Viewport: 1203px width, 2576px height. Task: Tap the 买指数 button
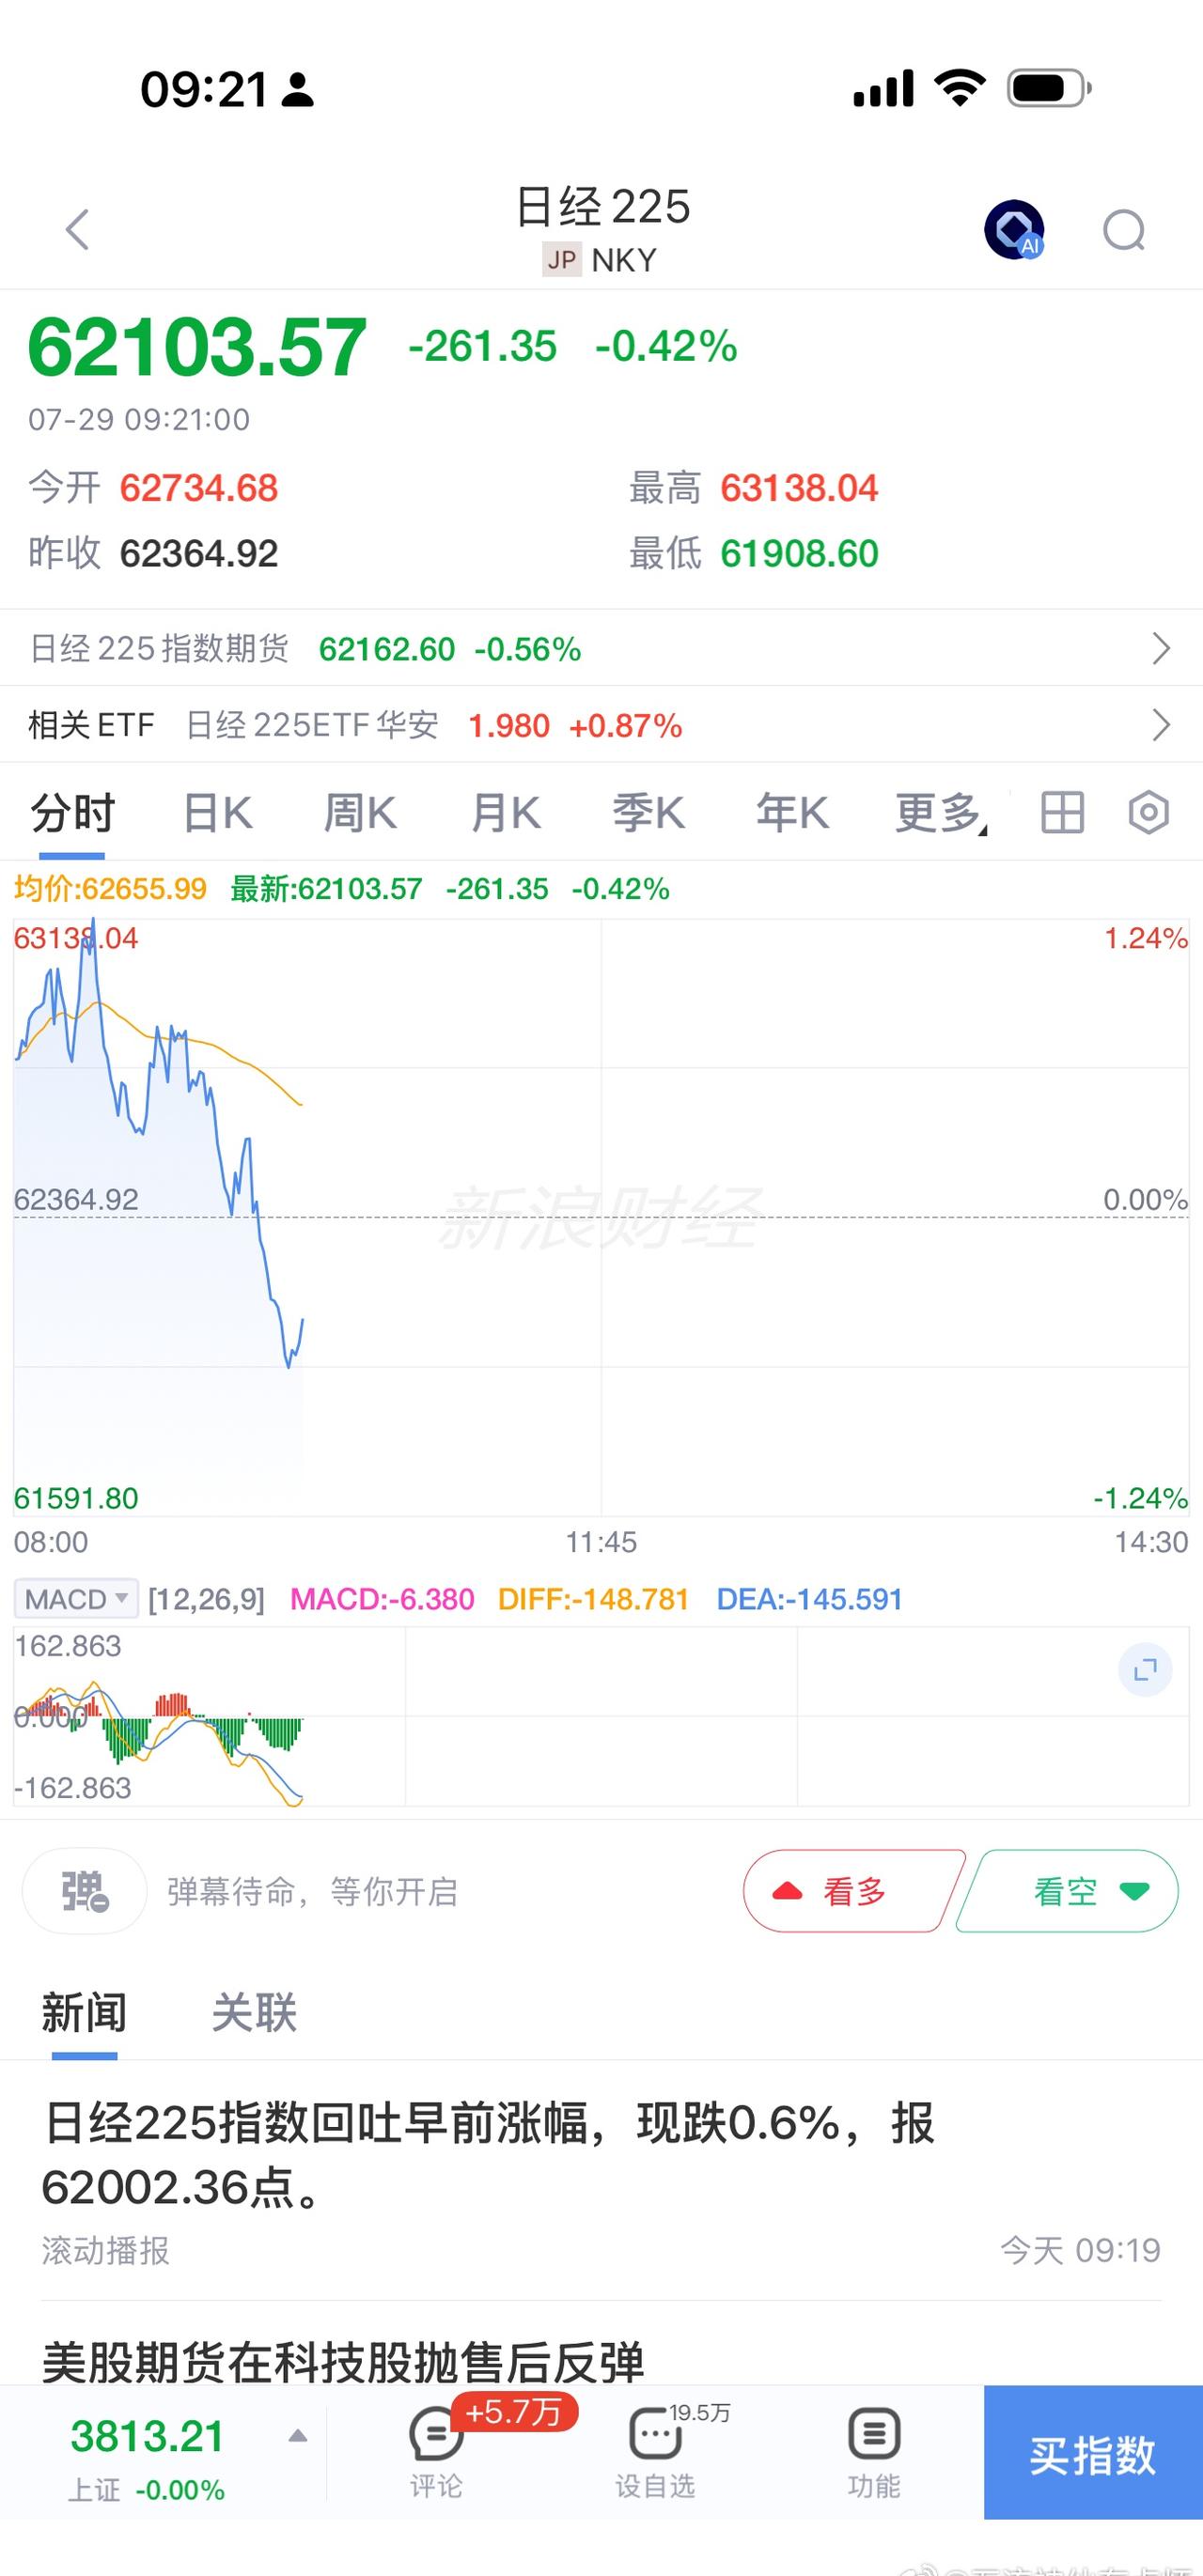(x=1093, y=2452)
